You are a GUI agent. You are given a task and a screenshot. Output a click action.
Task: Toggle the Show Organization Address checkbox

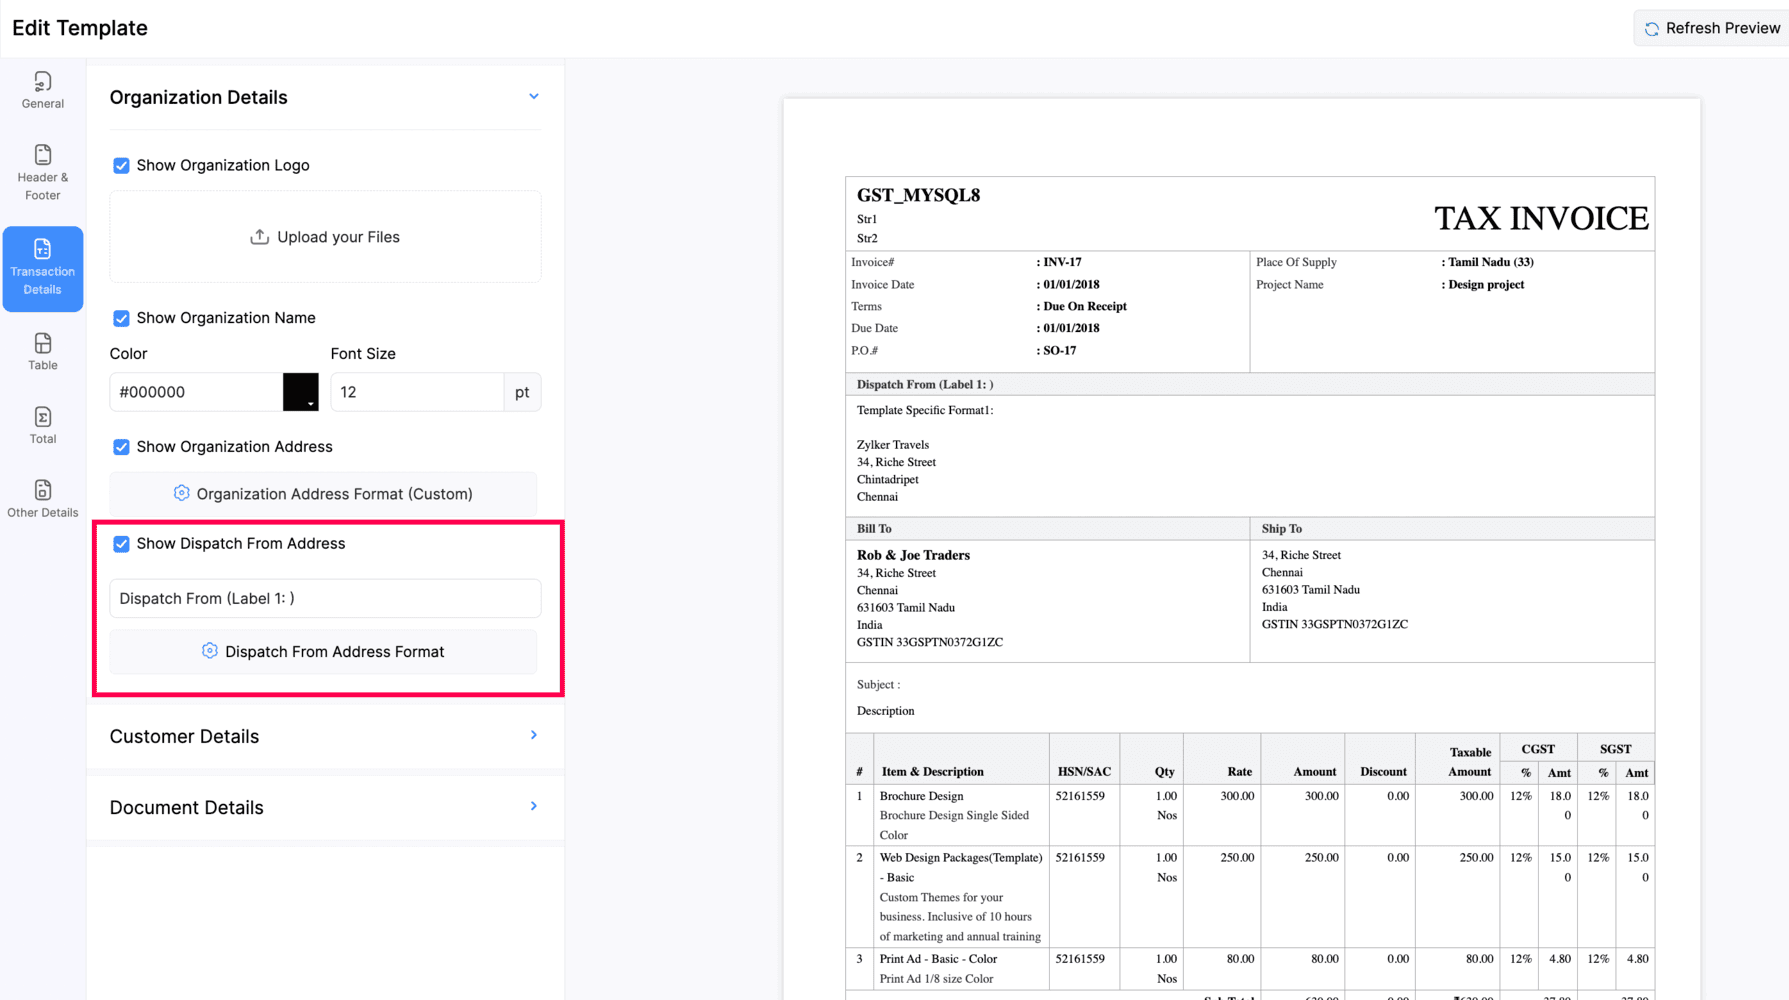click(x=121, y=447)
